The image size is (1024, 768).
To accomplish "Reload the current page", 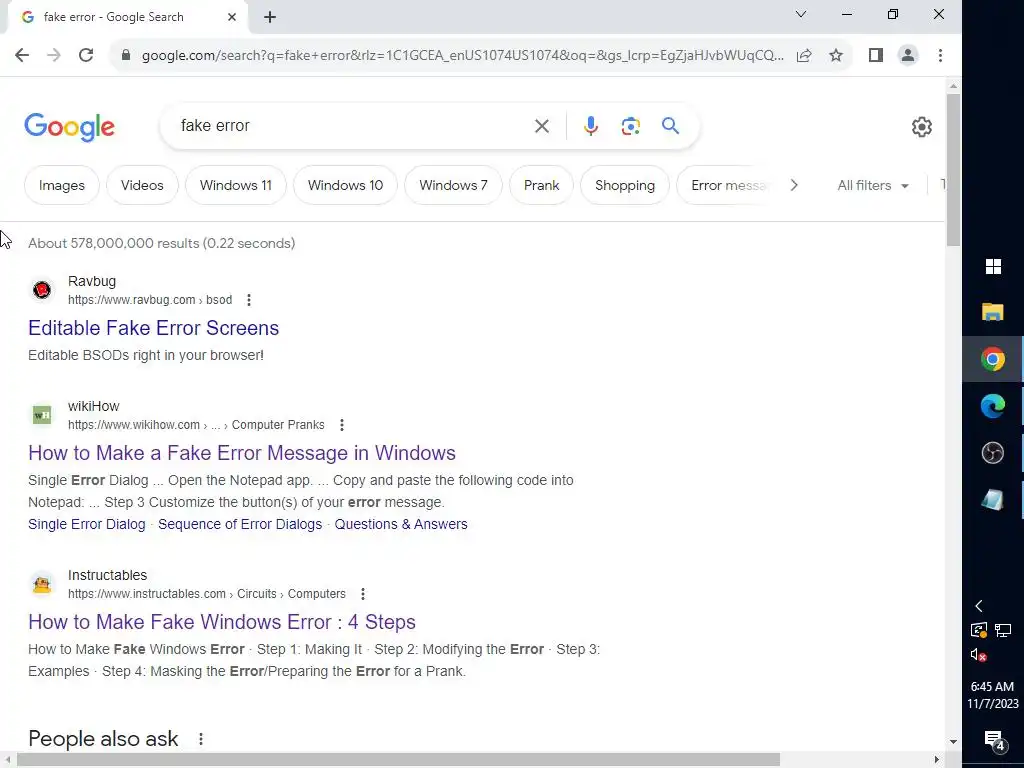I will point(86,56).
